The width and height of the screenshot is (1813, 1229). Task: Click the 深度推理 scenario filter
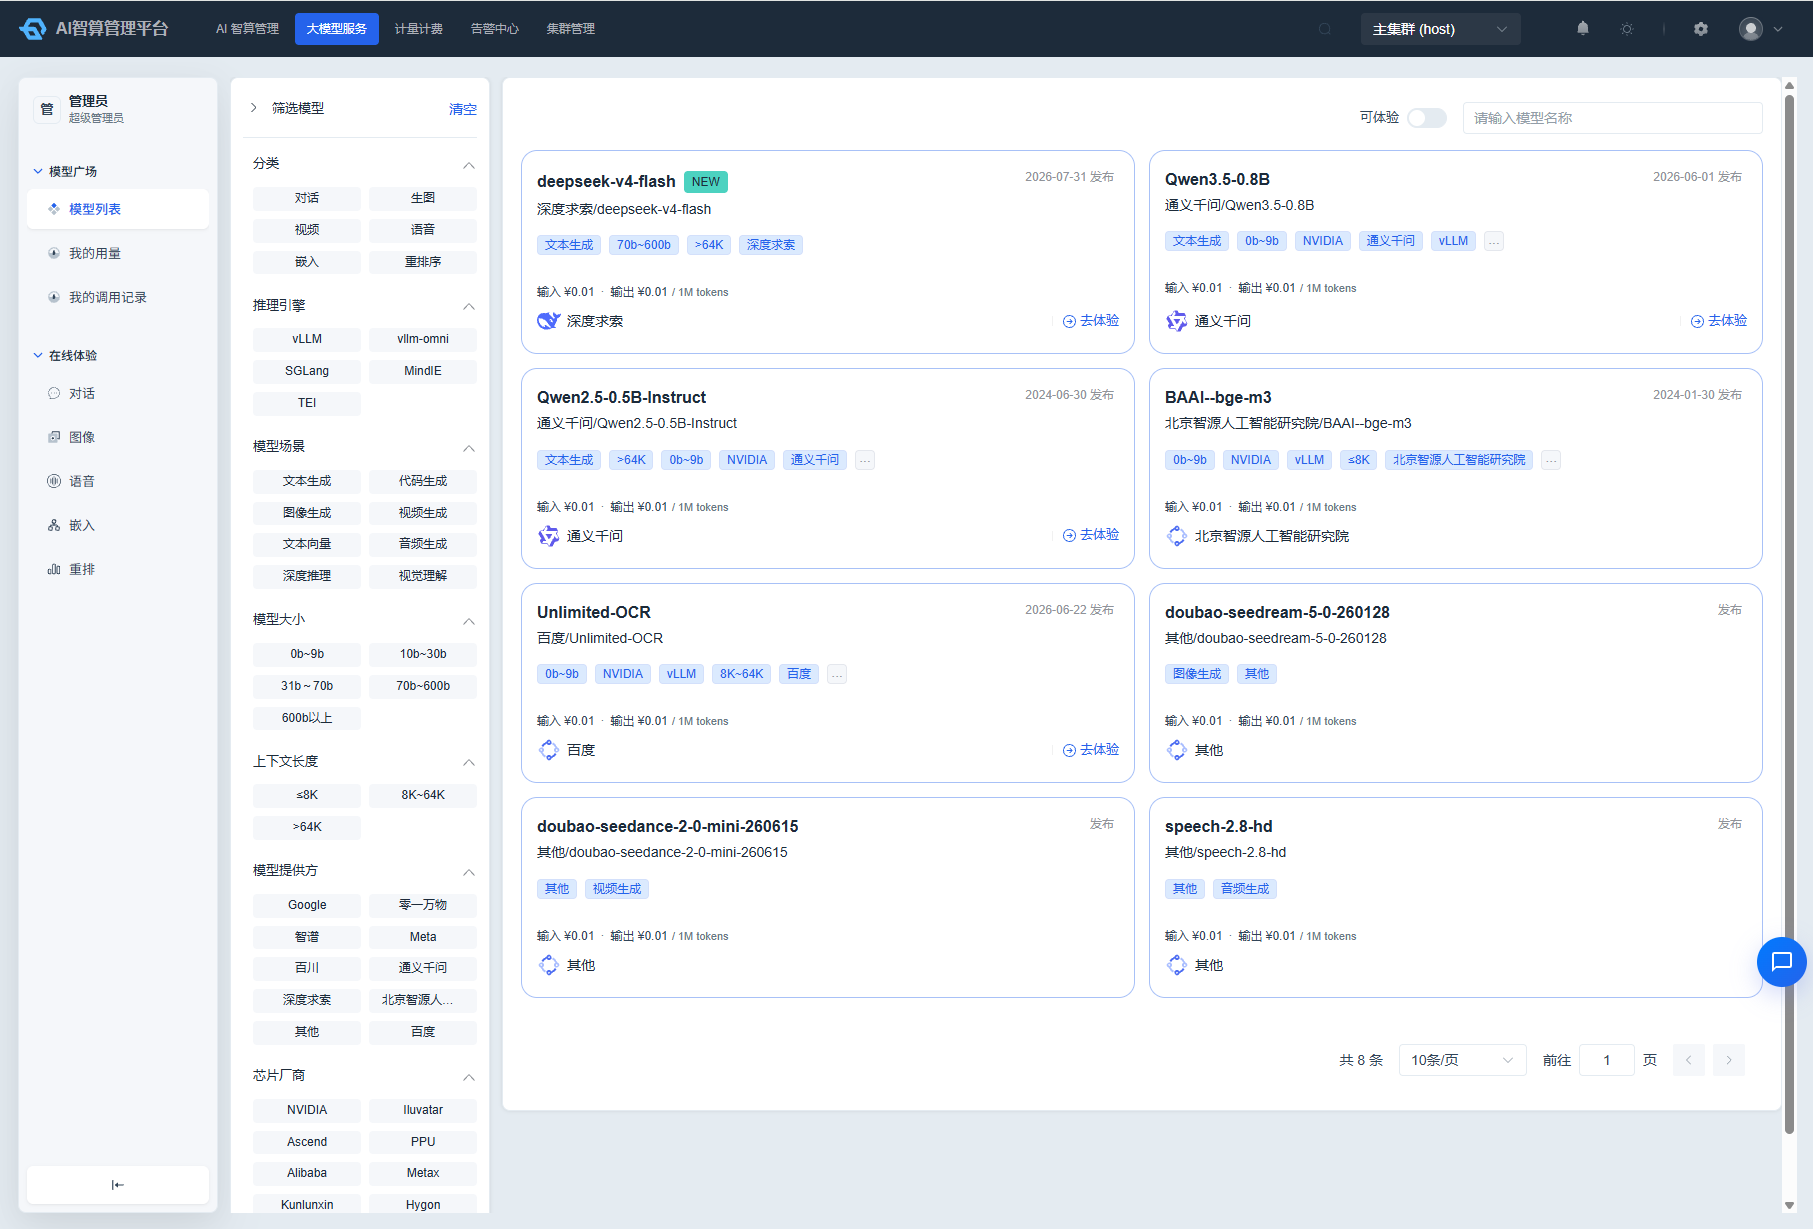point(307,576)
